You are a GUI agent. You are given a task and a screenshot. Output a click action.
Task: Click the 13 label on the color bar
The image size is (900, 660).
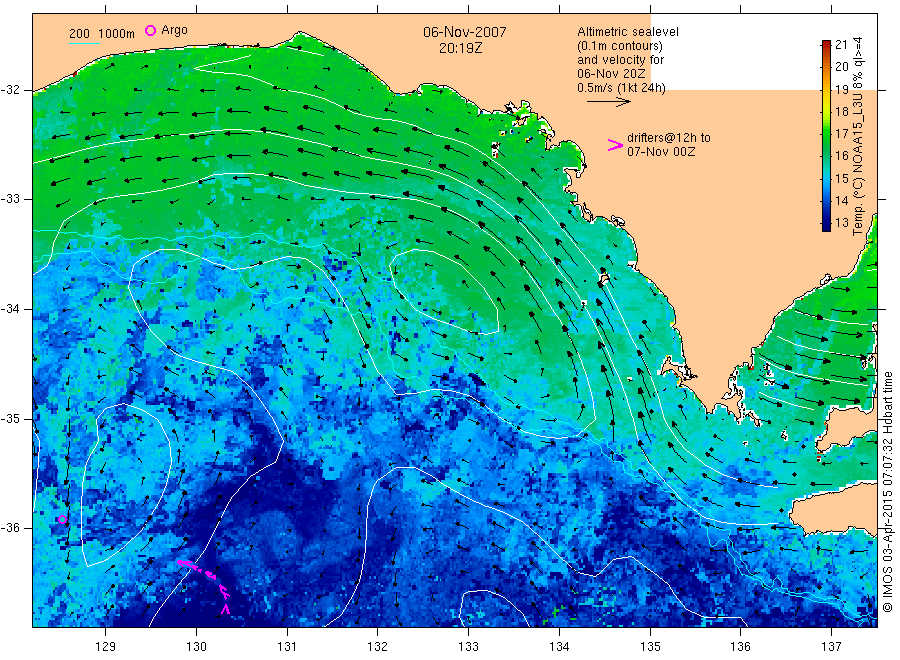point(841,223)
